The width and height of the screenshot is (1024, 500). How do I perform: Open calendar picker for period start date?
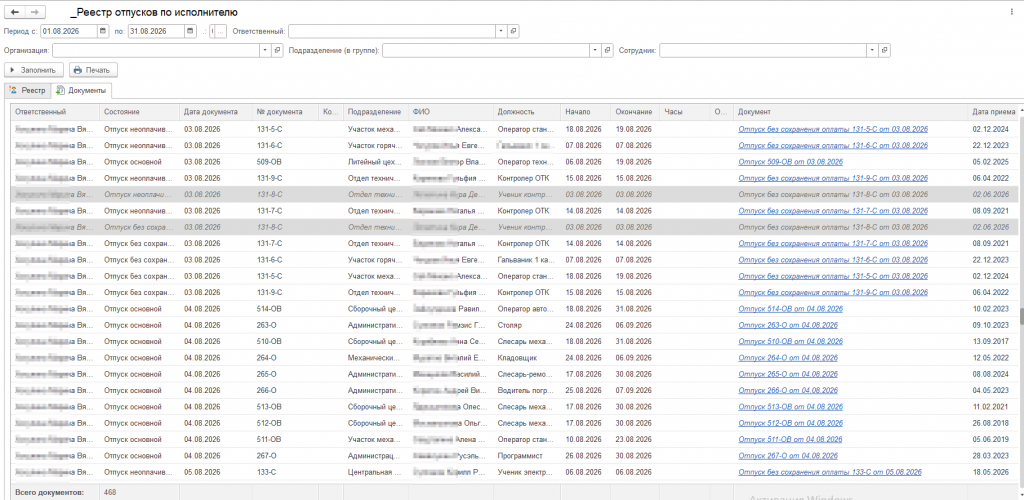pos(103,31)
